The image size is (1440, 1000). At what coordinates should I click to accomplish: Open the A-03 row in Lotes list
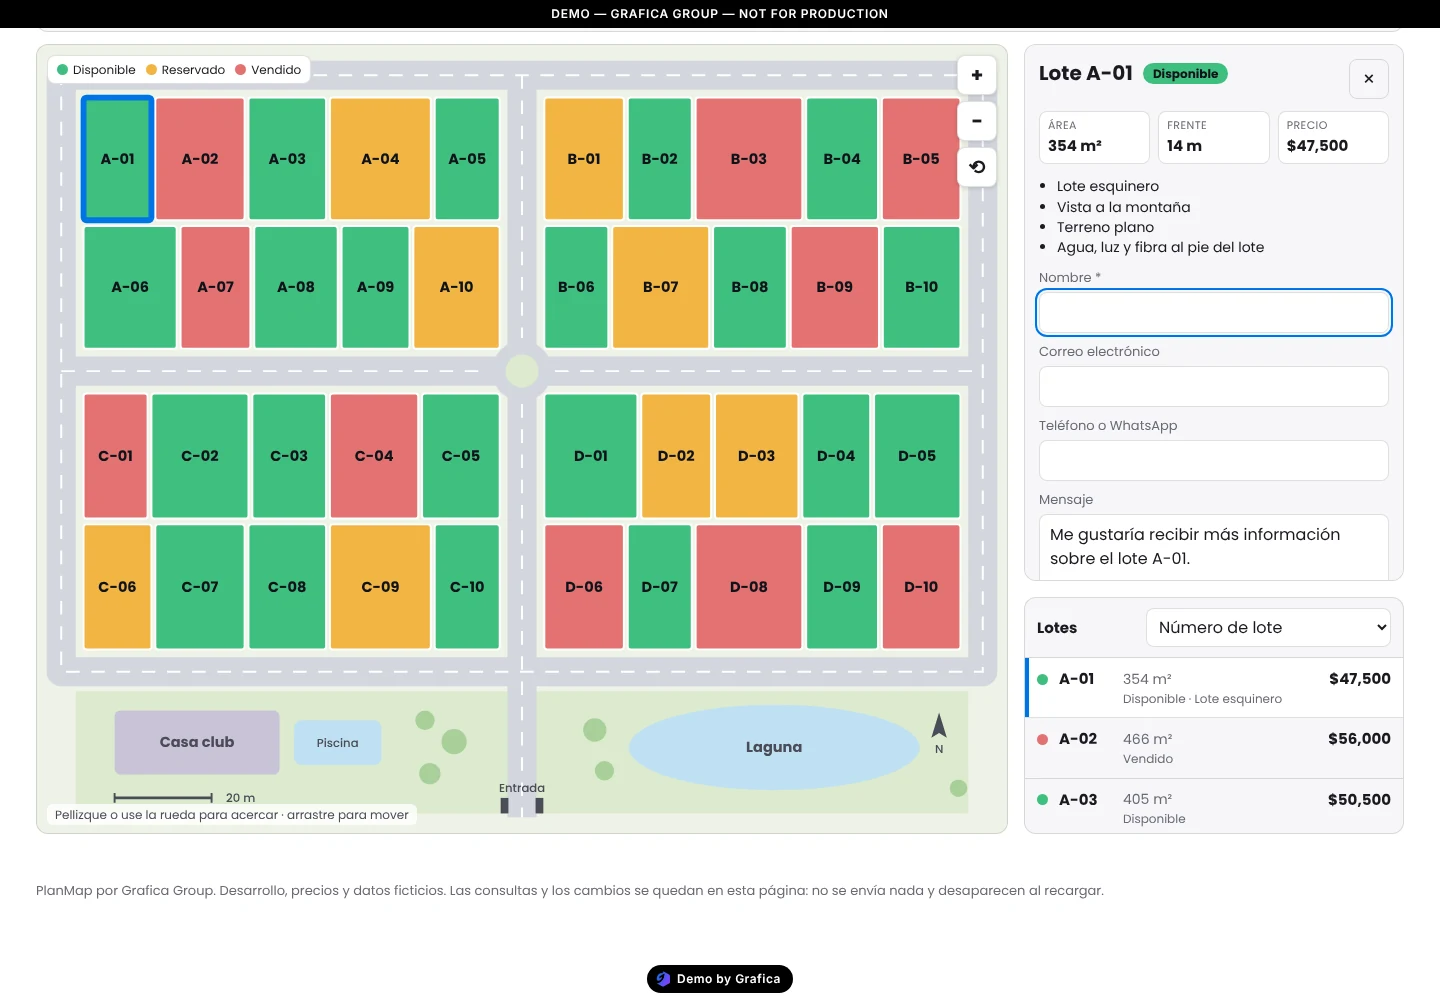point(1214,808)
